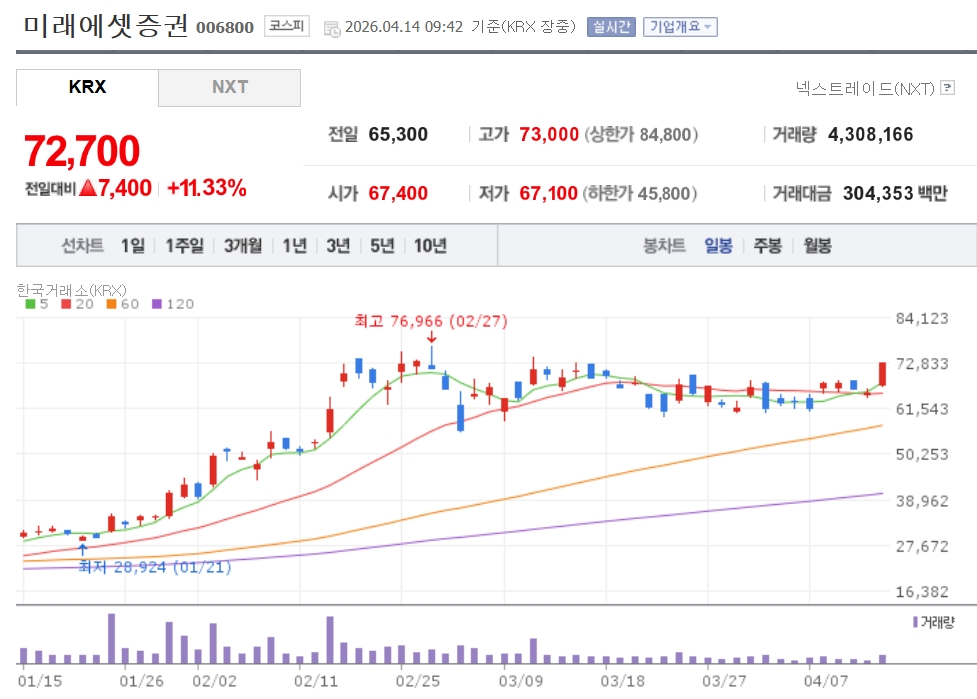Viewport: 977px width, 699px height.
Task: Click the red up-triangle price change indicator
Action: click(x=88, y=188)
